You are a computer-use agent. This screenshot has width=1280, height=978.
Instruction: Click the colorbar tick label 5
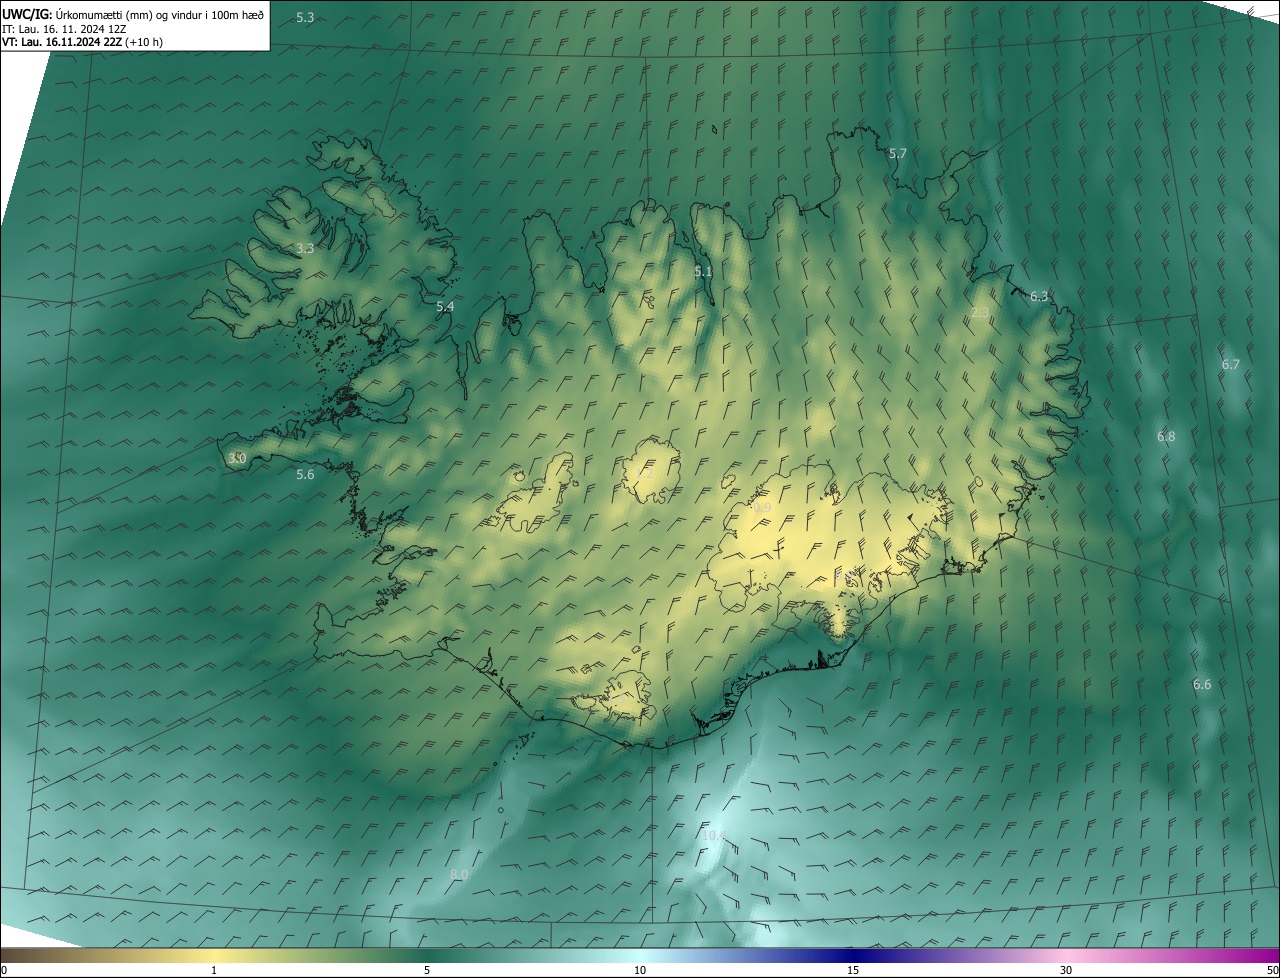pyautogui.click(x=427, y=970)
